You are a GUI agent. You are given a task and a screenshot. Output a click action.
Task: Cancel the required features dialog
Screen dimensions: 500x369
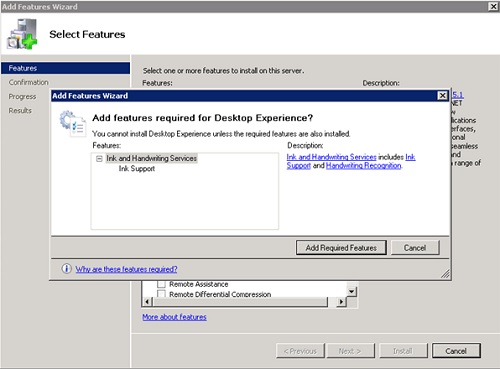coord(415,248)
